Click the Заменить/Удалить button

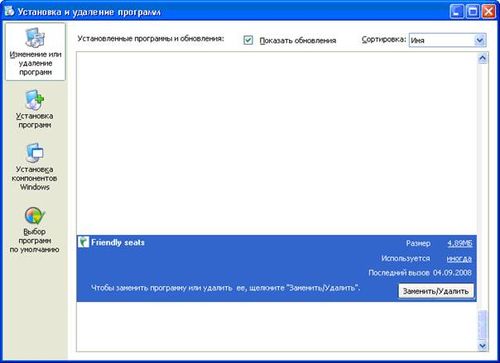click(436, 291)
